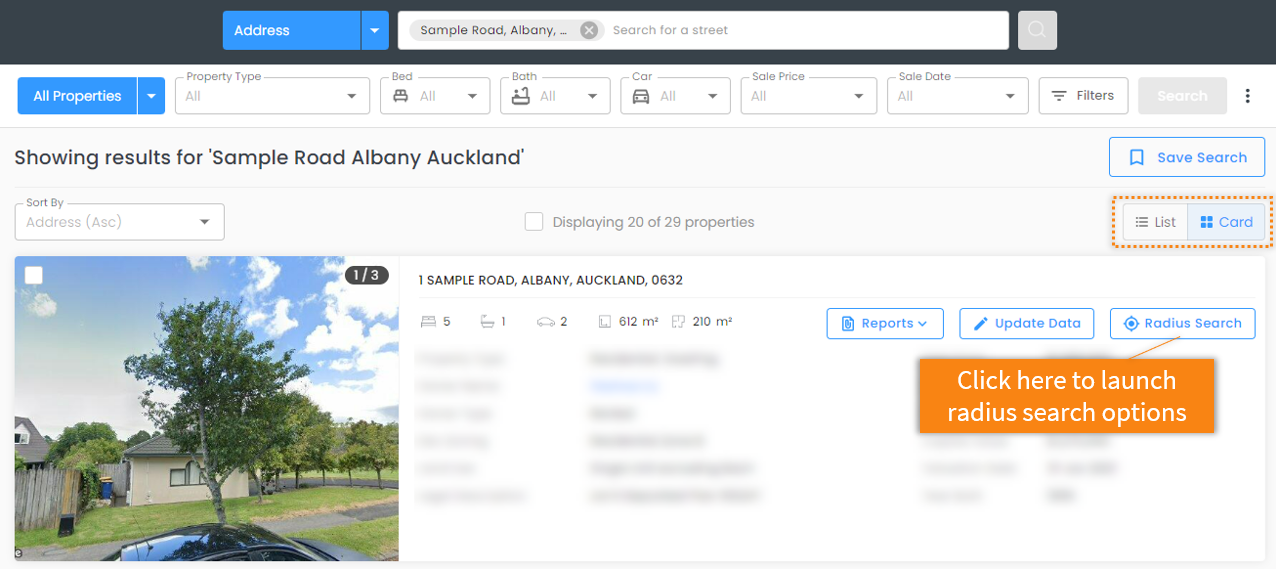Open the three-dot more options menu
Image resolution: width=1276 pixels, height=569 pixels.
coord(1247,96)
